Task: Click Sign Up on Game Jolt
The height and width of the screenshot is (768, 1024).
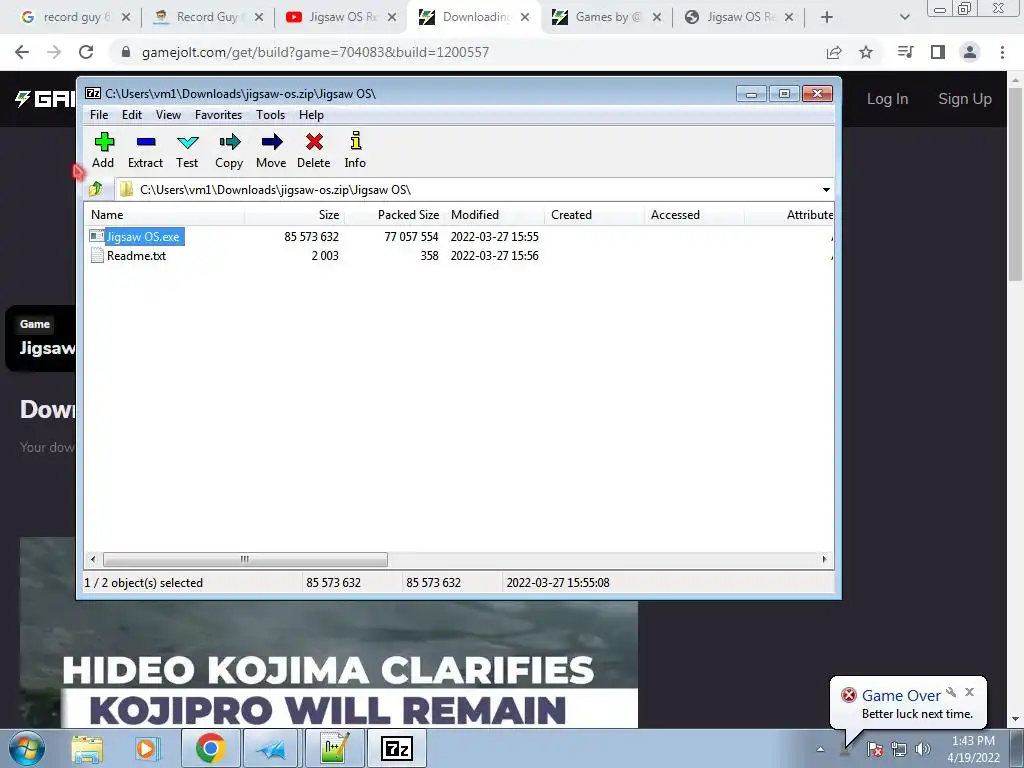Action: coord(965,99)
